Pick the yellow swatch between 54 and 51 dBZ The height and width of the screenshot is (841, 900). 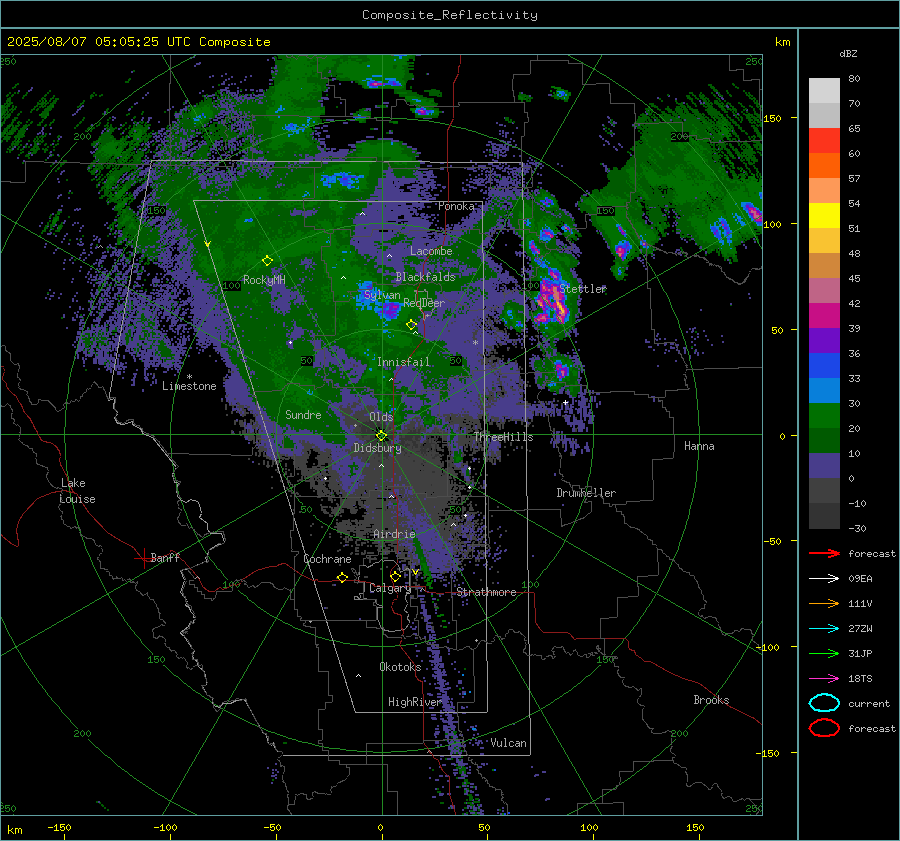tap(824, 216)
